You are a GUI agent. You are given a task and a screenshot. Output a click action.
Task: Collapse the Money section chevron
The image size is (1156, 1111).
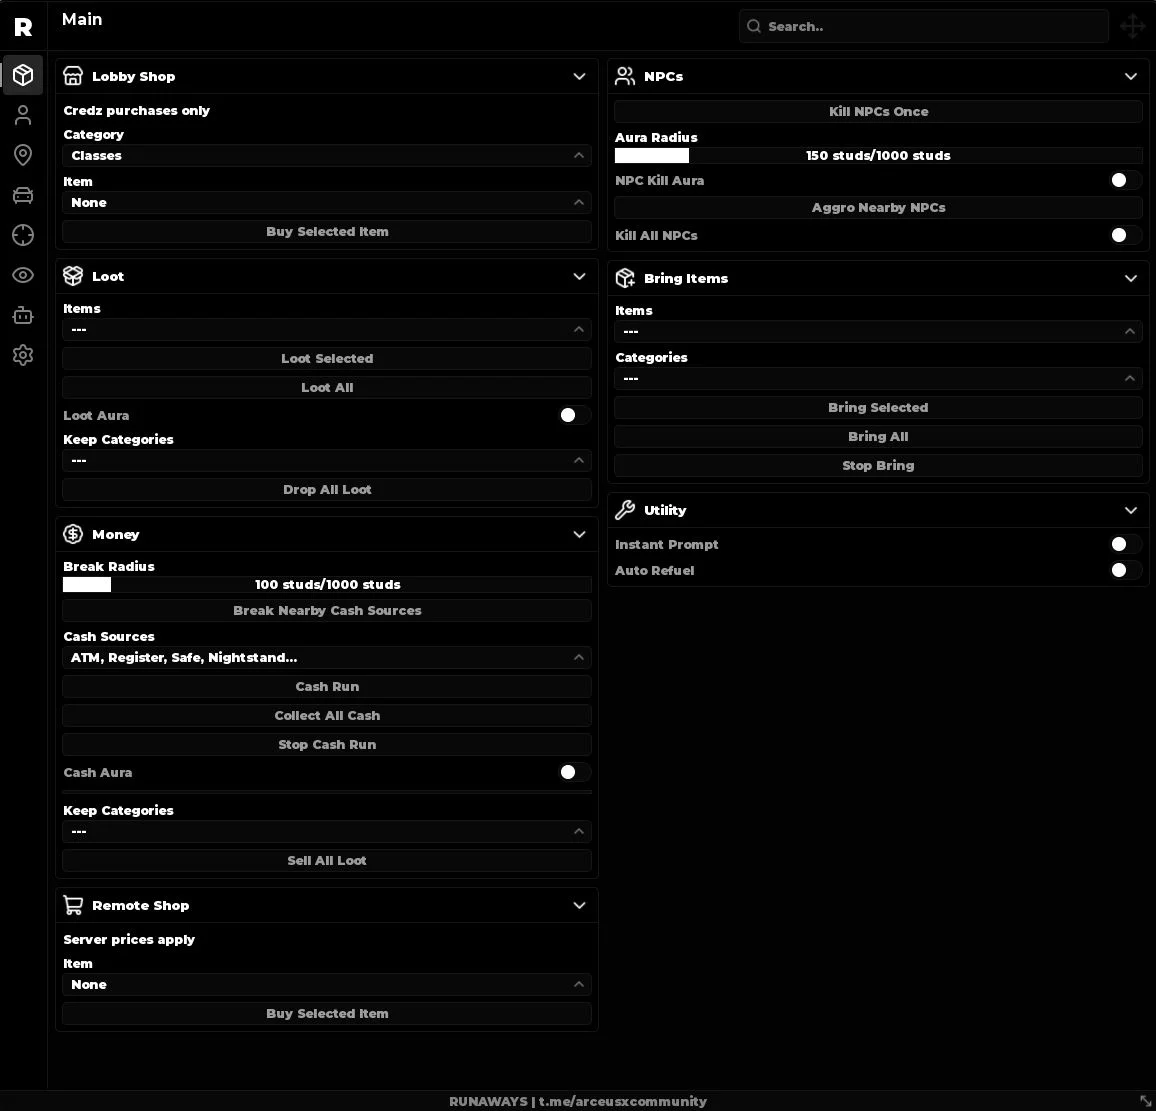pyautogui.click(x=579, y=534)
